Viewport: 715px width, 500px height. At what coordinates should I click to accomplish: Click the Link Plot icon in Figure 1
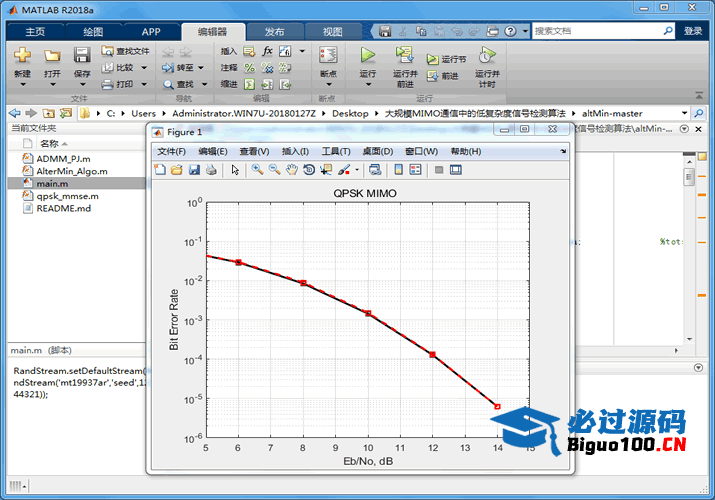375,170
